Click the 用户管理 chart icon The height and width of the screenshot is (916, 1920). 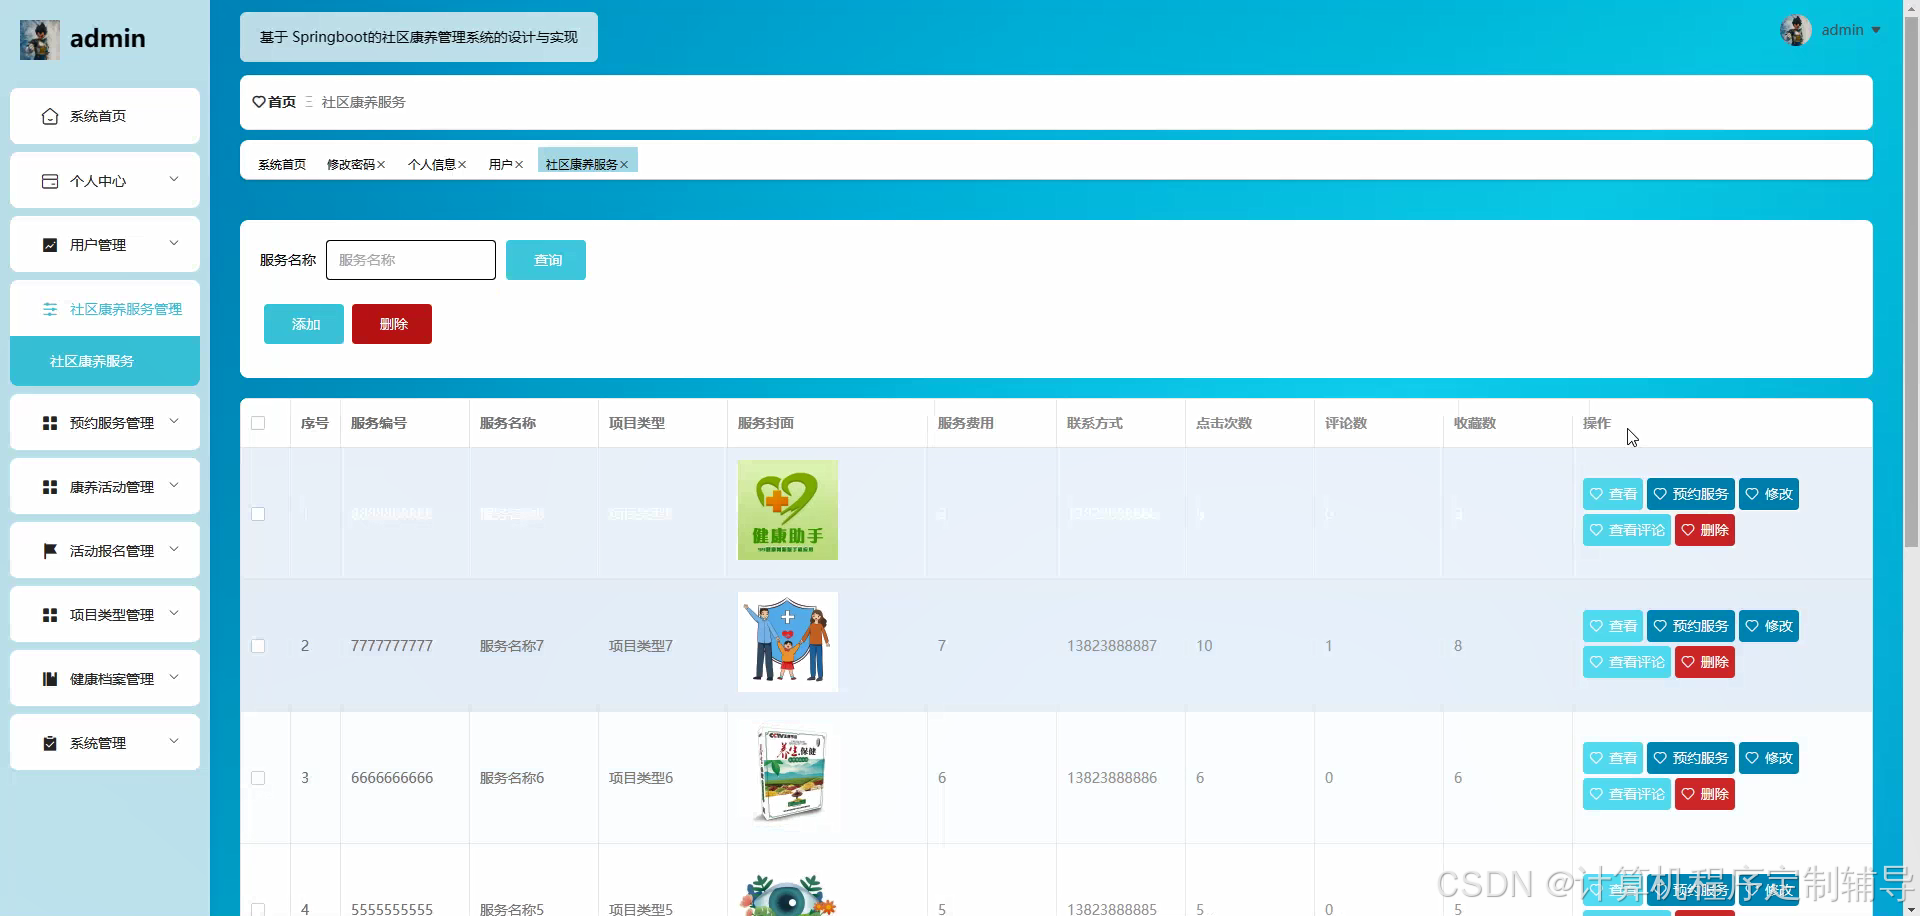(x=50, y=245)
